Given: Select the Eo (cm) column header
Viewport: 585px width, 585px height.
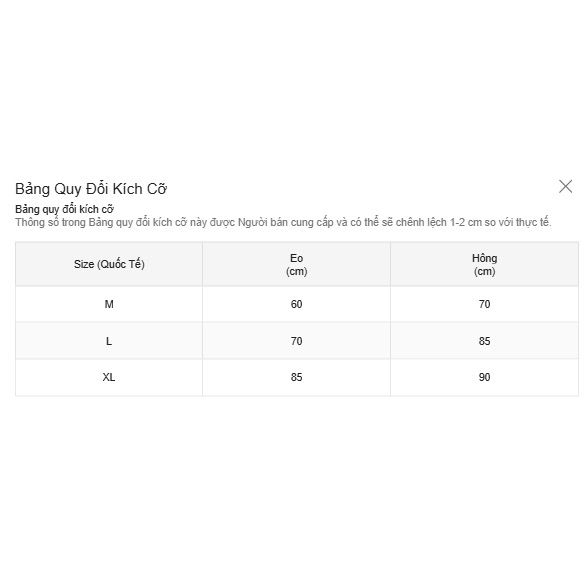Looking at the screenshot, I should tap(297, 264).
